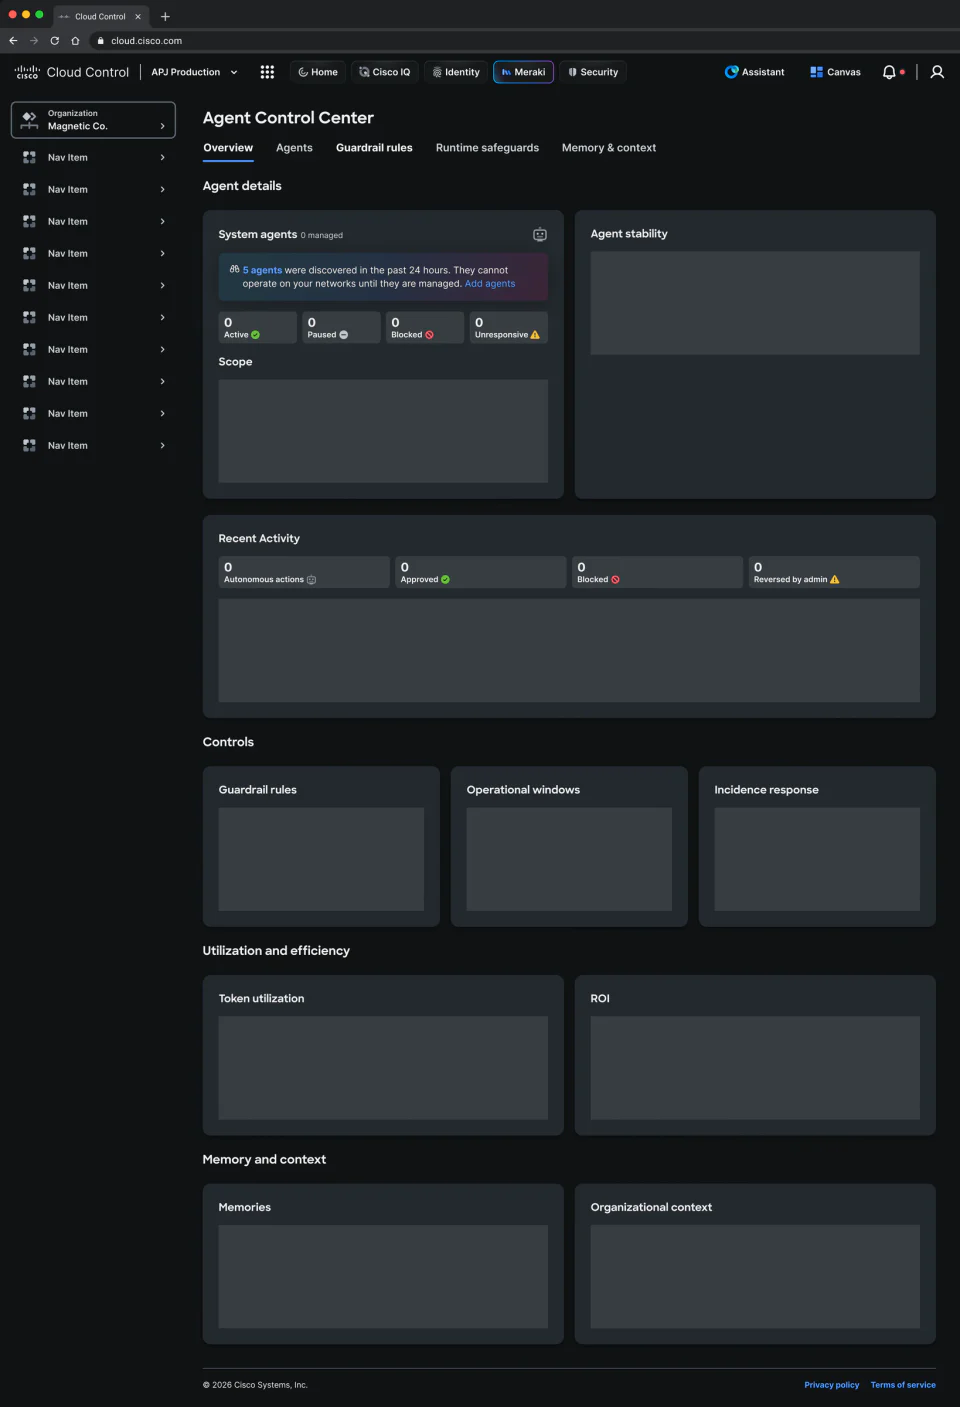Select the Meraki product button
The image size is (960, 1407).
(x=523, y=72)
